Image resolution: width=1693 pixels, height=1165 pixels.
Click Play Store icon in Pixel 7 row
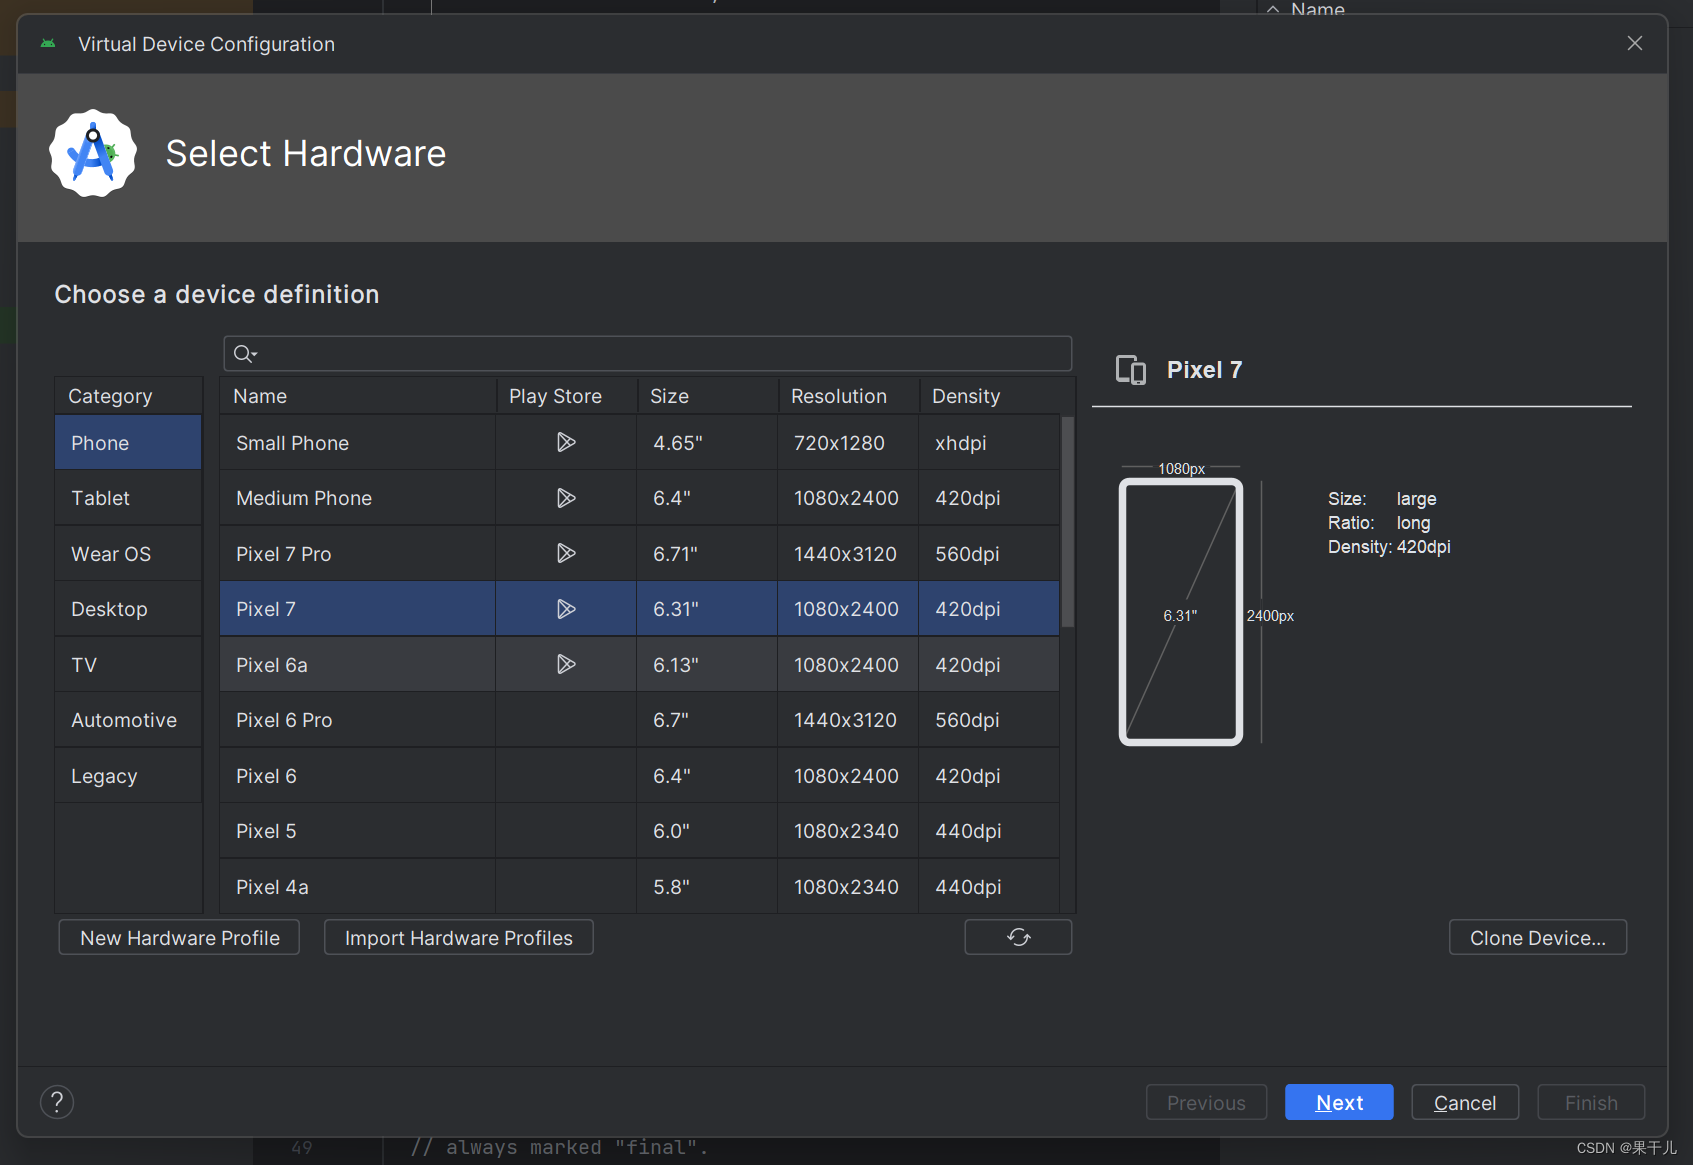[566, 609]
